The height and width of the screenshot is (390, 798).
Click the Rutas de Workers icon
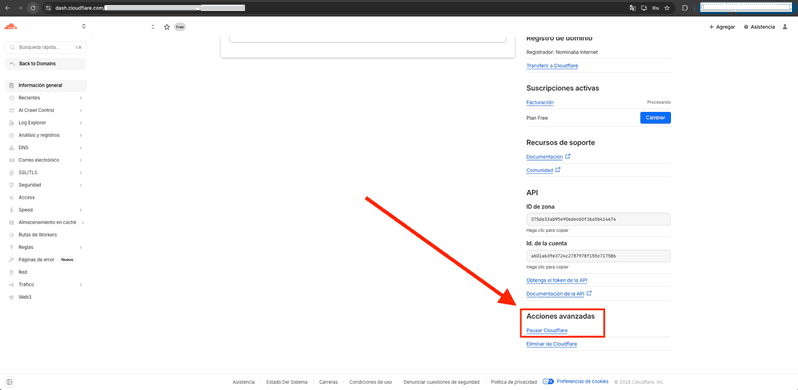[x=12, y=235]
